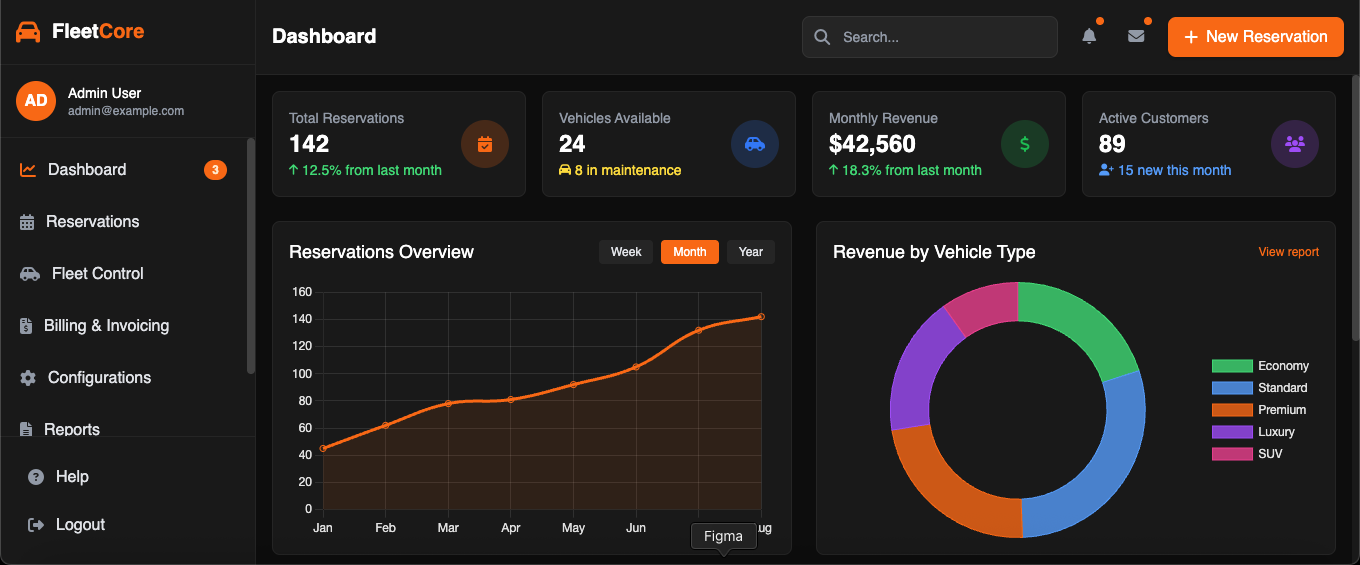The width and height of the screenshot is (1360, 565).
Task: Switch chart to Year view
Action: point(751,252)
